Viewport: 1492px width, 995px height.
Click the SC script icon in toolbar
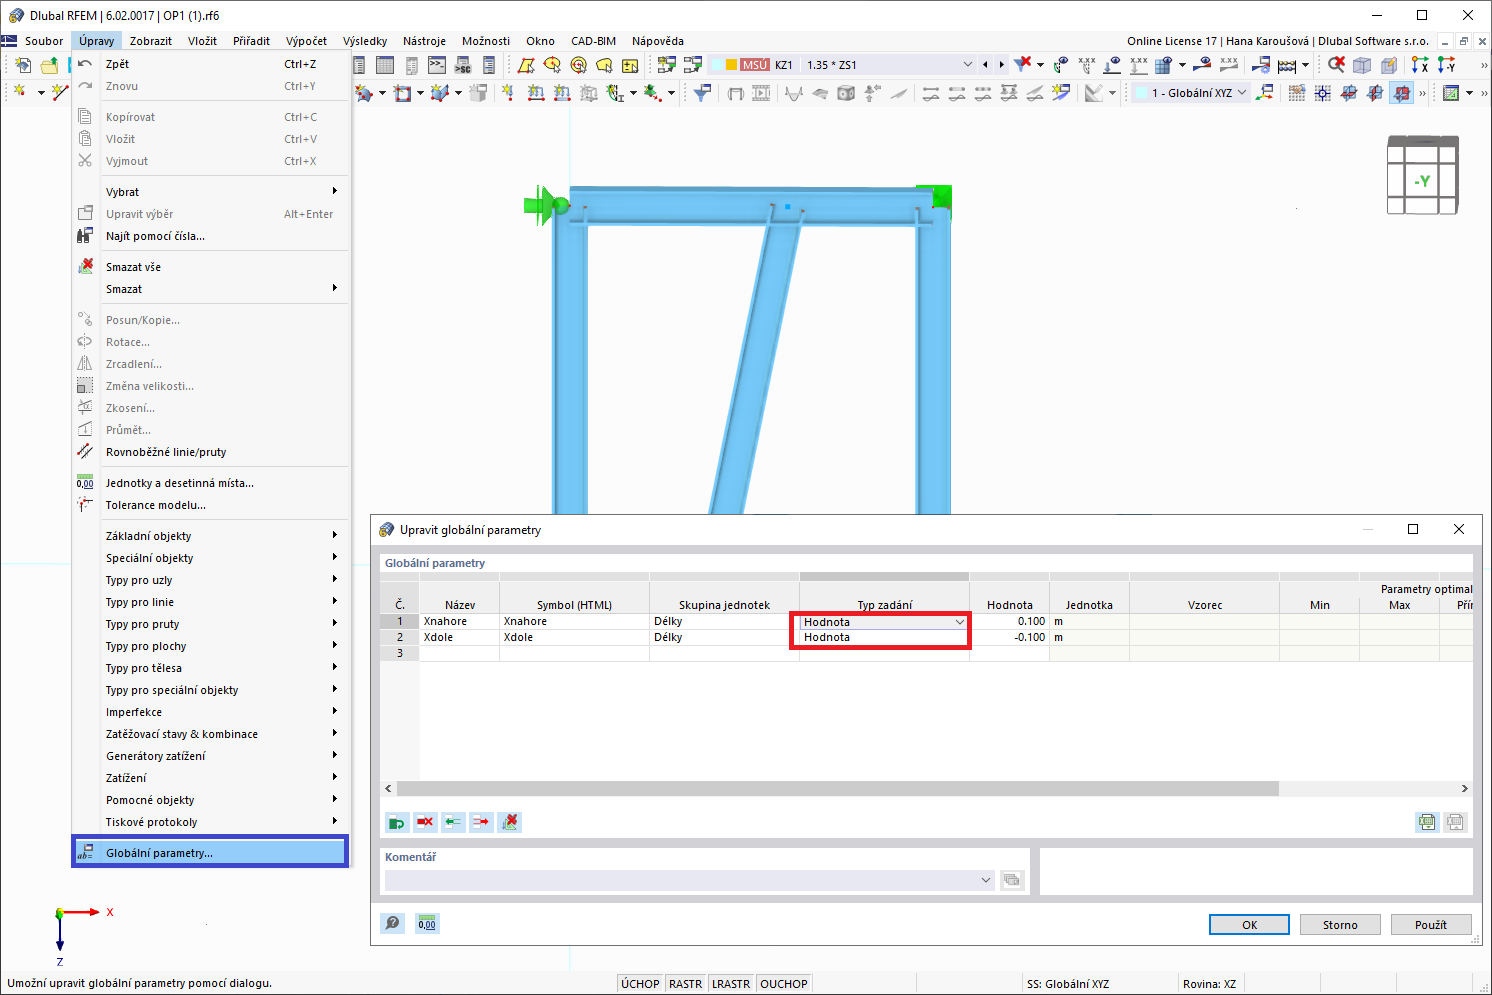pos(463,65)
